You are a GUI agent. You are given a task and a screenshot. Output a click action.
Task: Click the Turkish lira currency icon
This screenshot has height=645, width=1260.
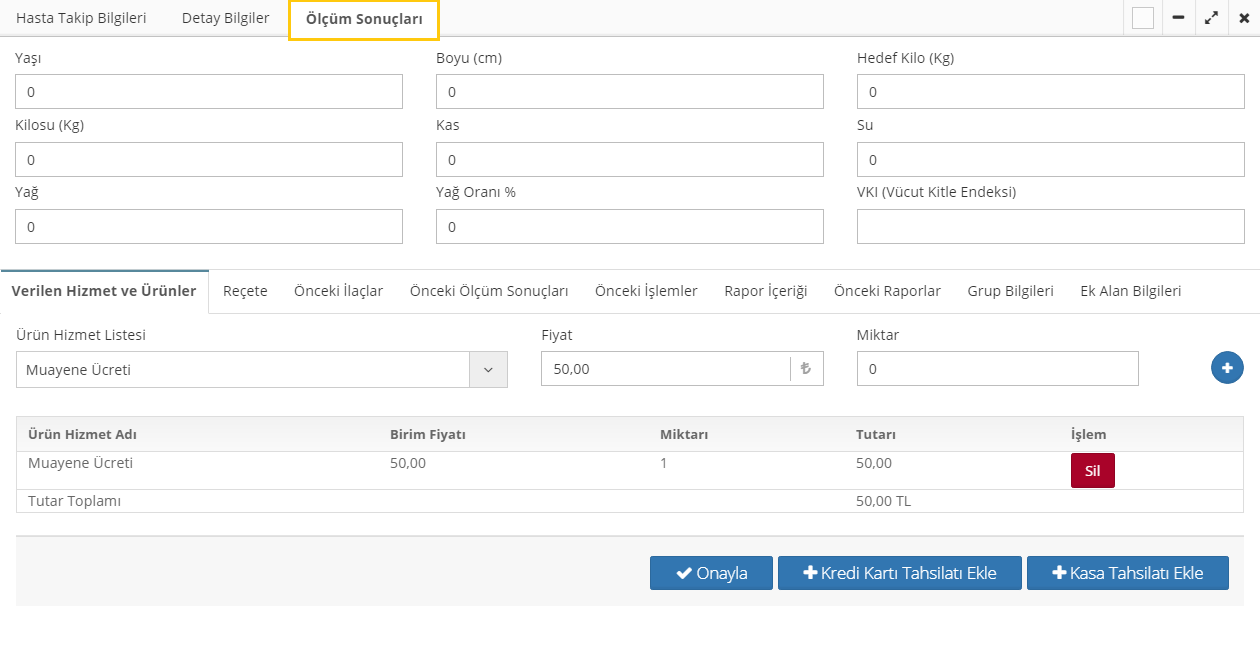(806, 369)
